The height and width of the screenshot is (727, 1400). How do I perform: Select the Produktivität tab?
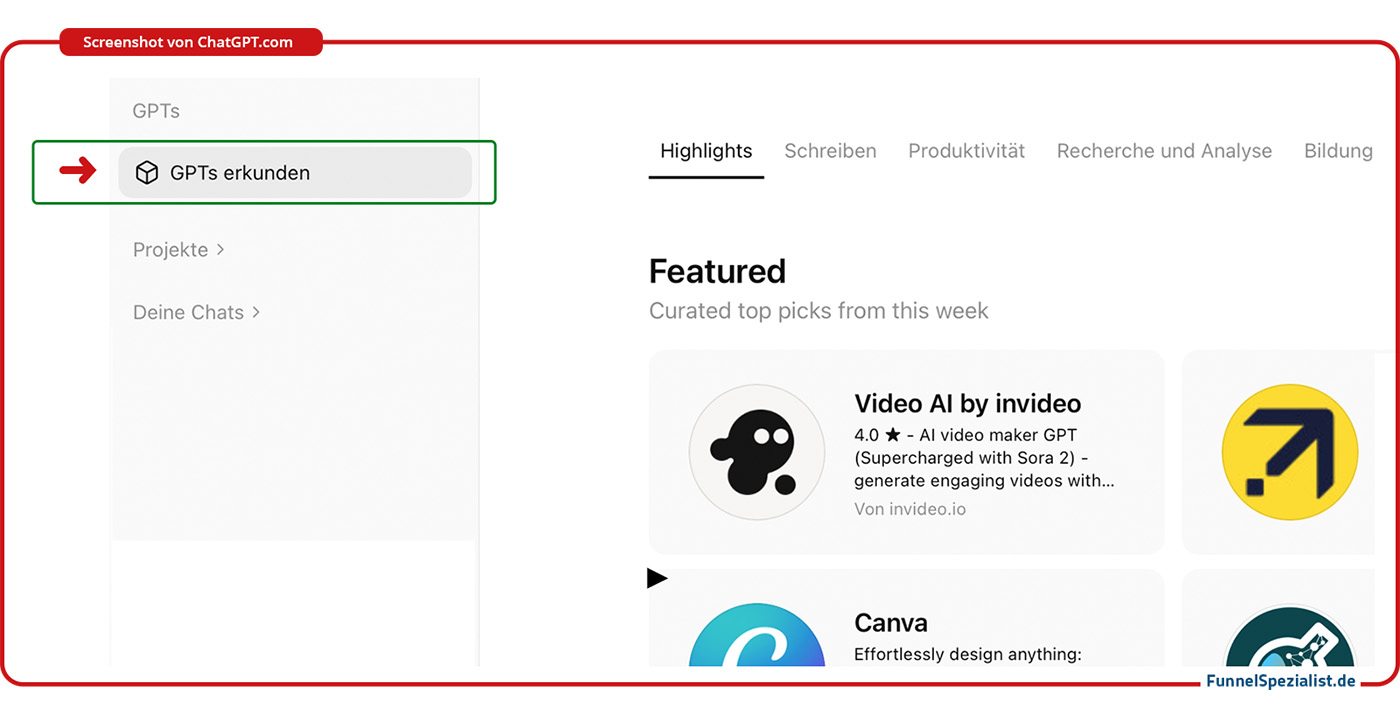pyautogui.click(x=967, y=151)
